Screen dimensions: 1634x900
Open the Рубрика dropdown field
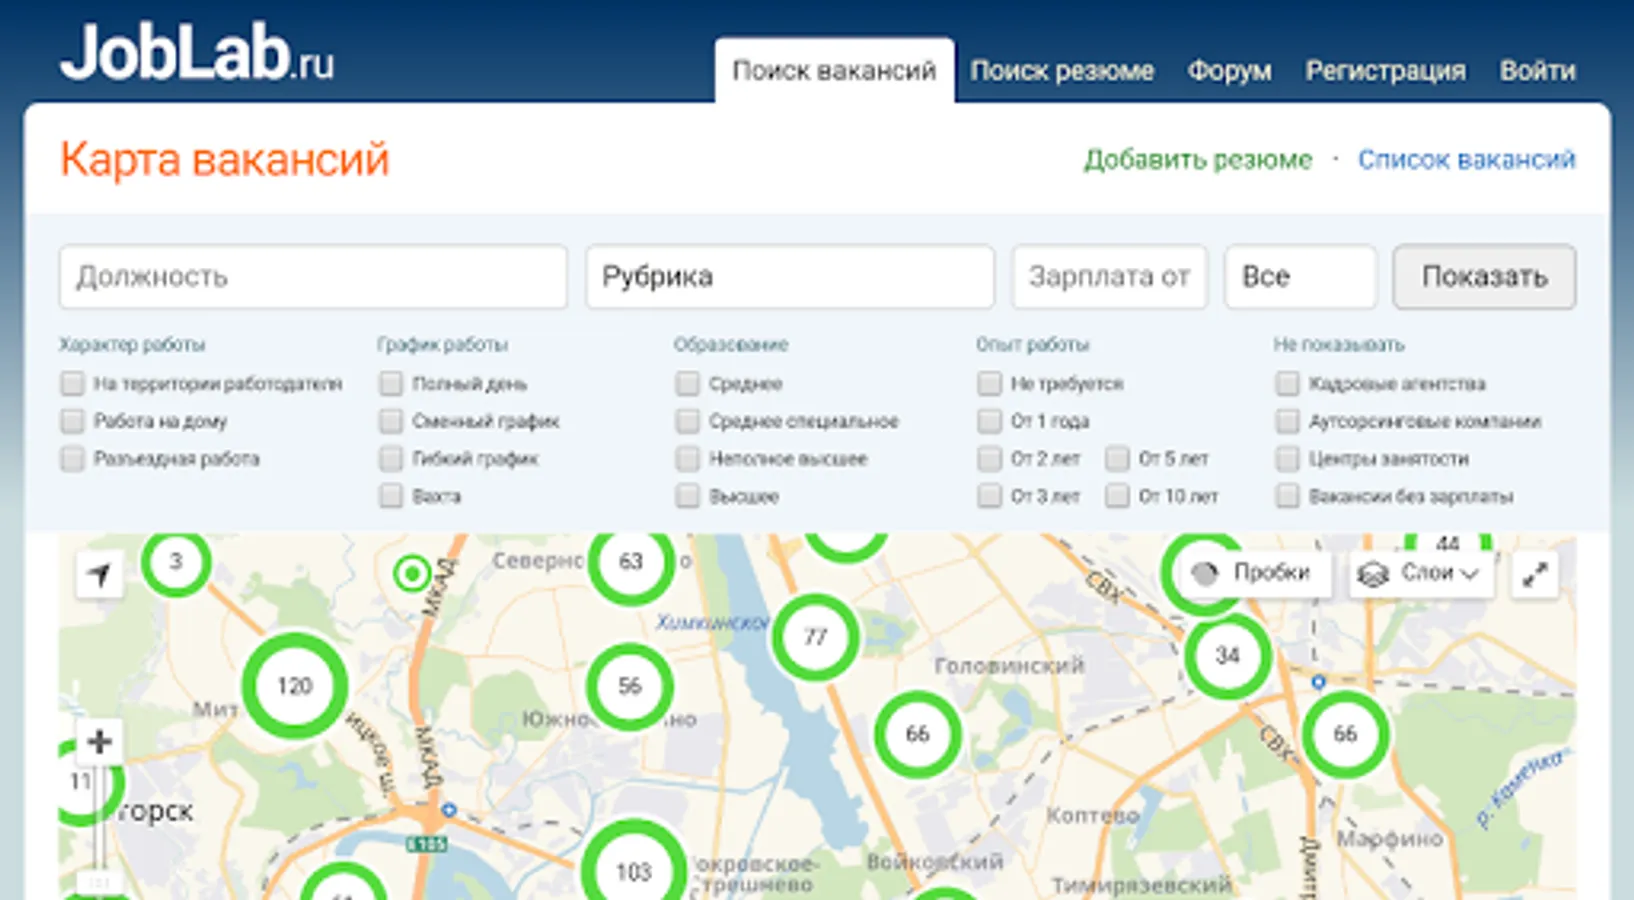coord(790,276)
